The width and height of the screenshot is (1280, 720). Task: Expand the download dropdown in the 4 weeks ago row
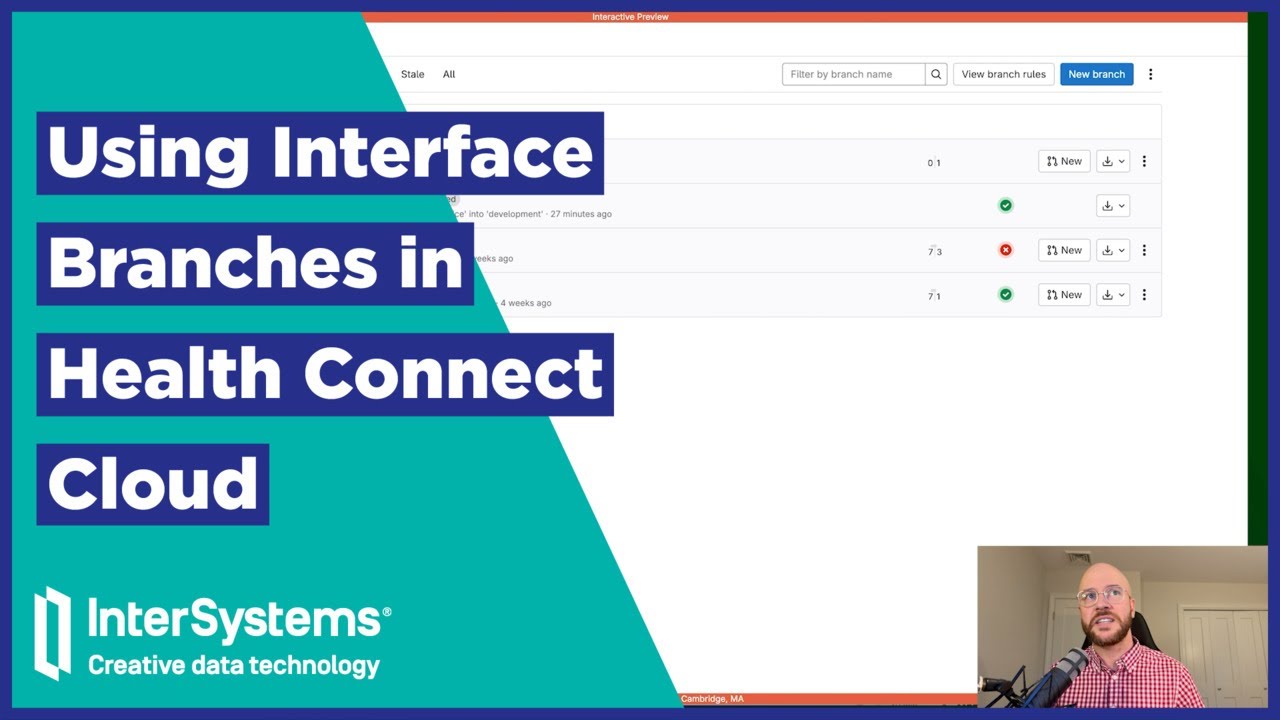(x=1113, y=295)
